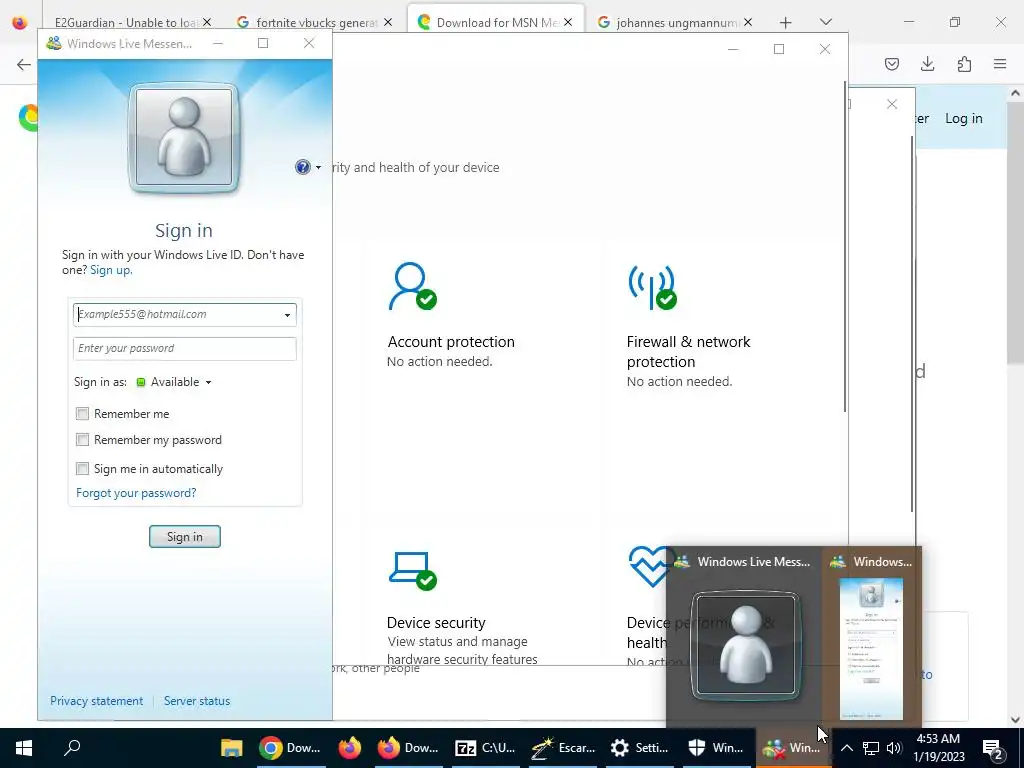Open Account protection icon in Windows Security

(x=413, y=286)
